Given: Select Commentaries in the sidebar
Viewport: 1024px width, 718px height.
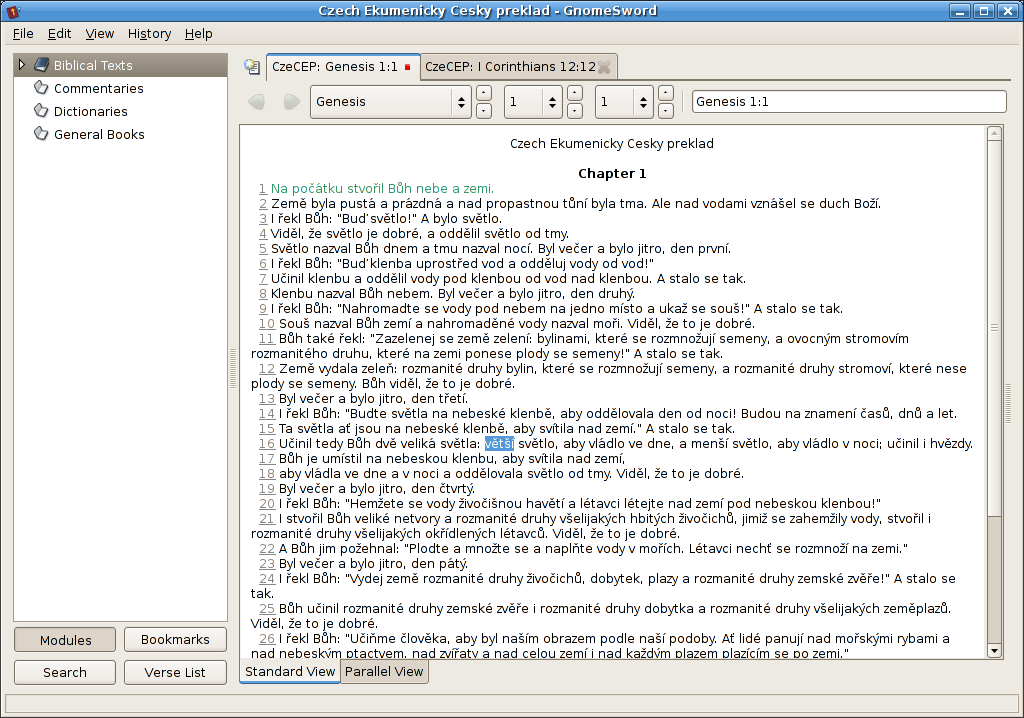Looking at the screenshot, I should (99, 88).
